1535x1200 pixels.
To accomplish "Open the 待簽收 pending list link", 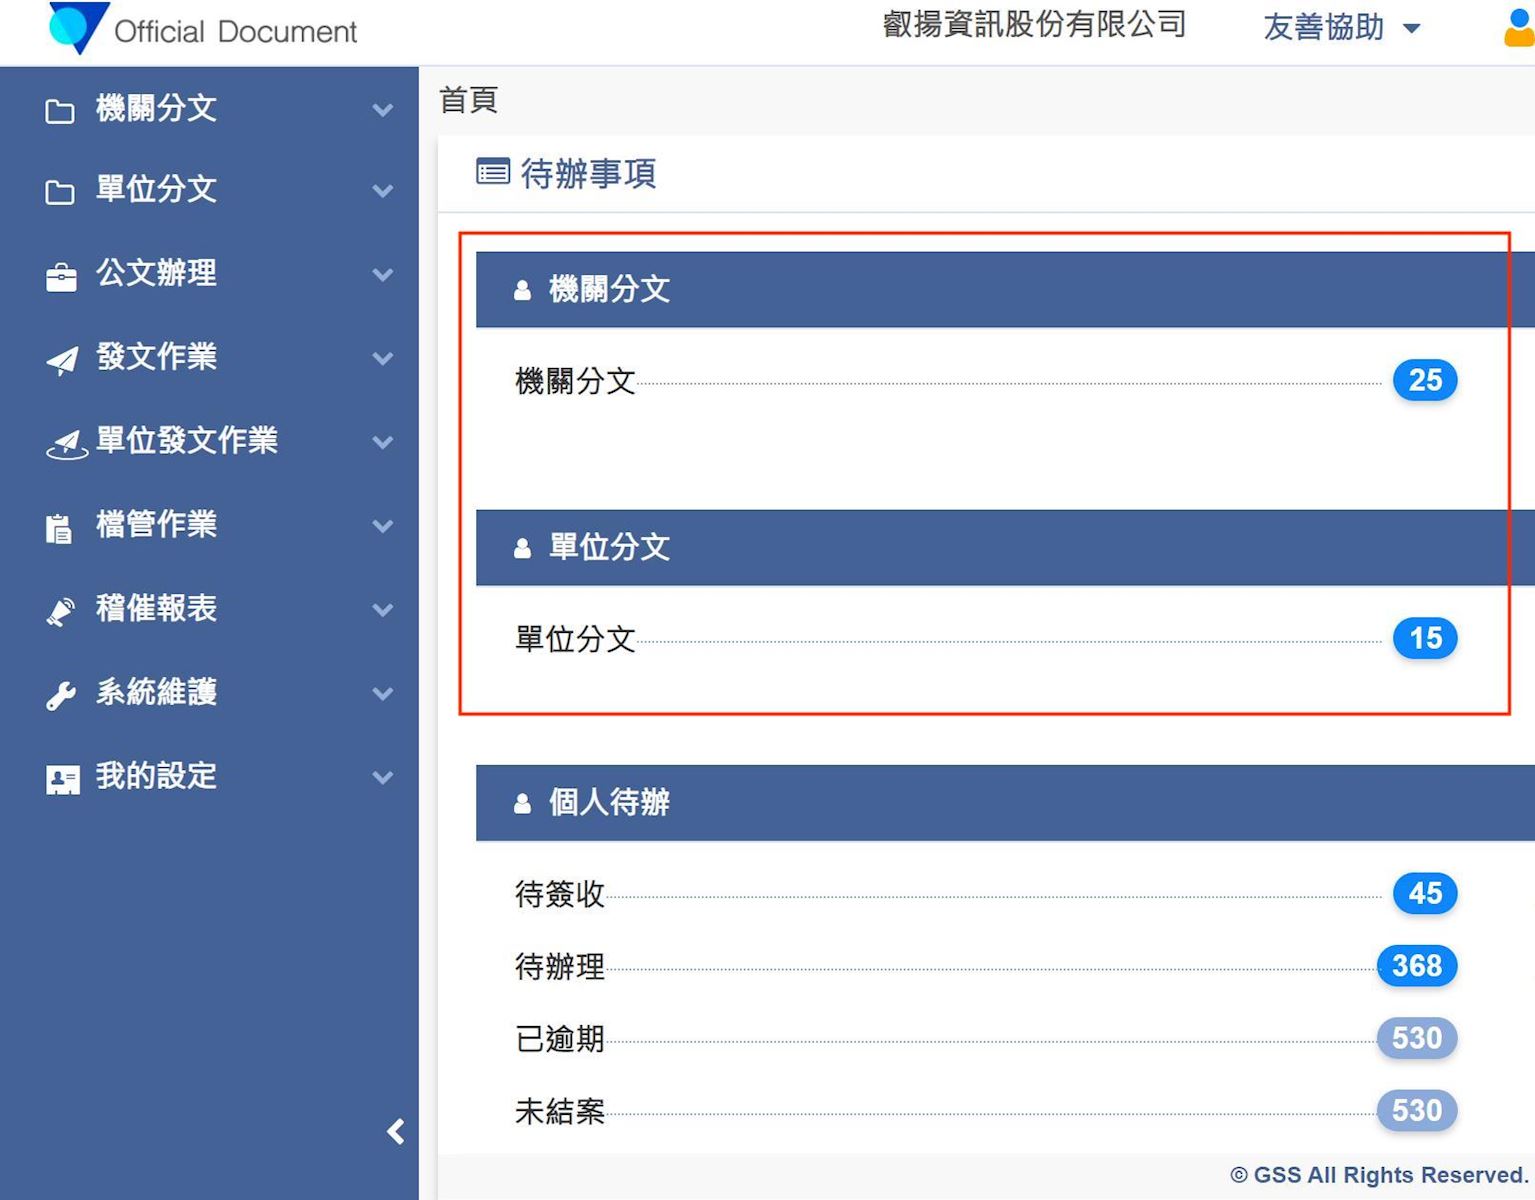I will click(559, 894).
